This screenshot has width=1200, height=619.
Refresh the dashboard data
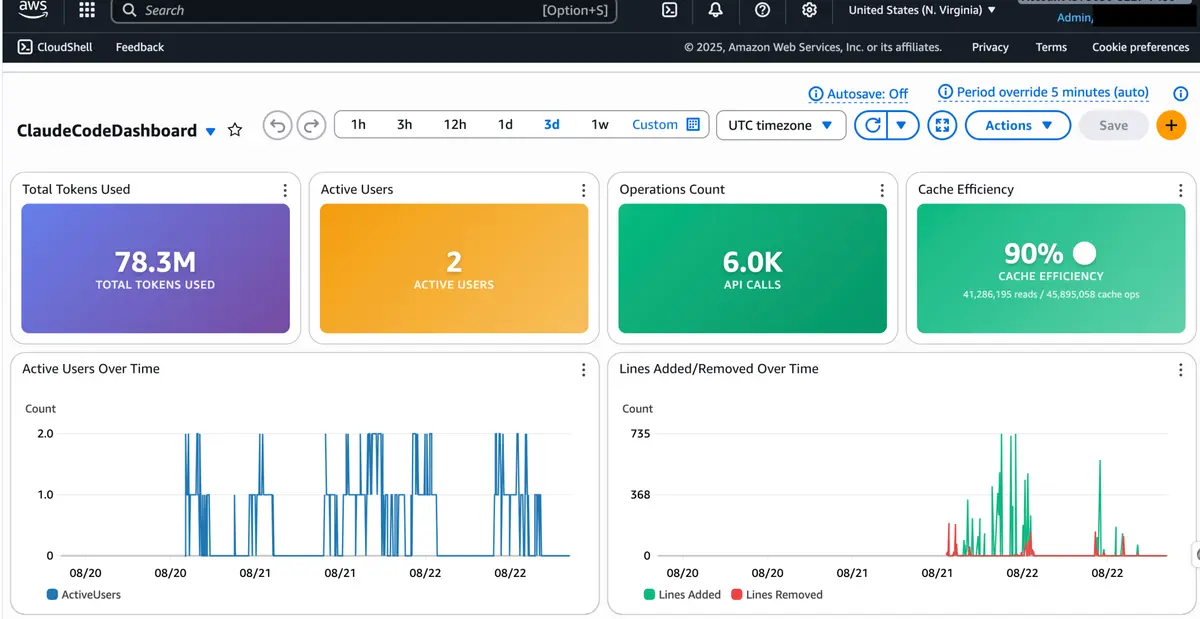872,125
